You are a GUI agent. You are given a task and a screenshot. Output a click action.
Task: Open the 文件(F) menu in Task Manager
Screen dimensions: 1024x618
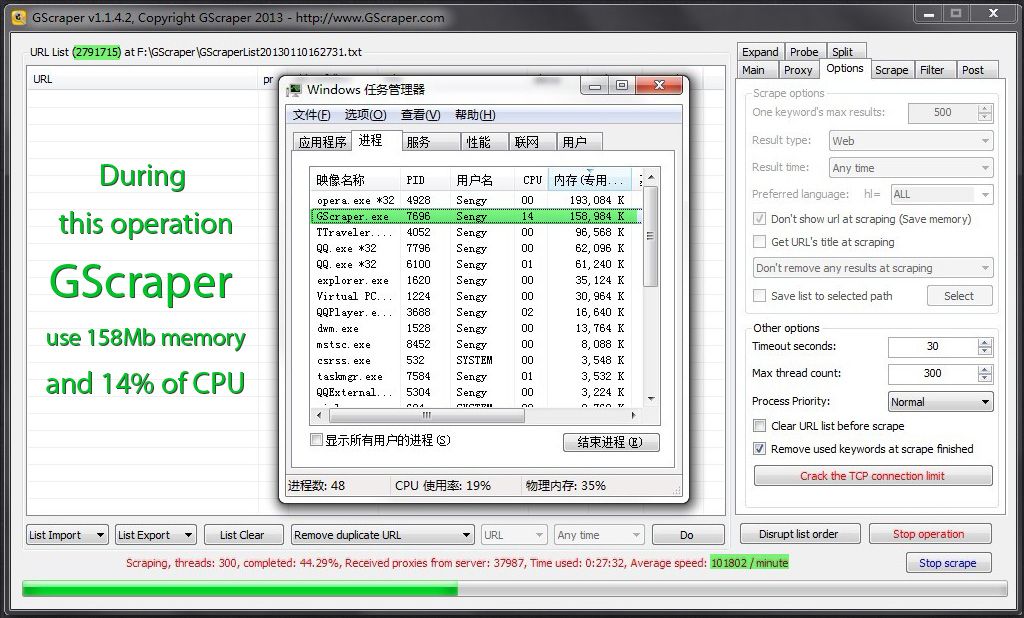click(x=312, y=115)
